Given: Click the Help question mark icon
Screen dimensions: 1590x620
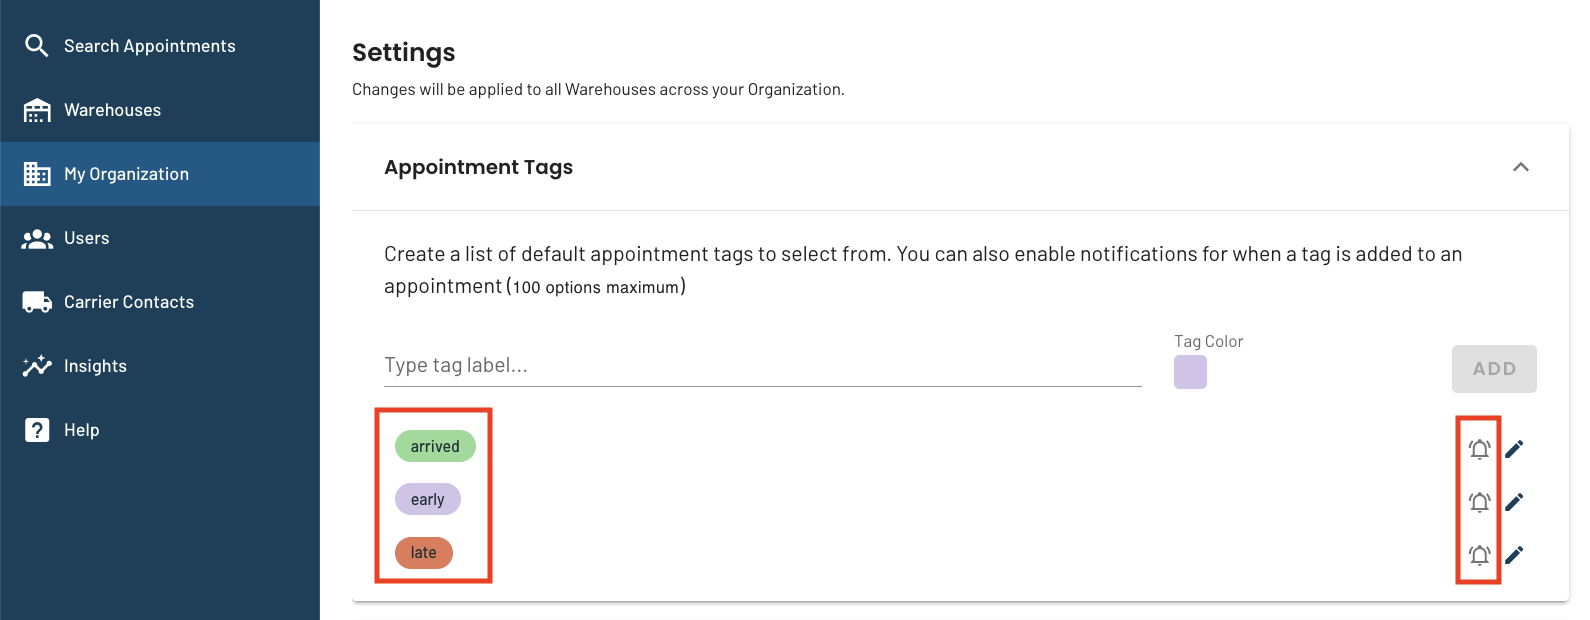Looking at the screenshot, I should tap(37, 430).
